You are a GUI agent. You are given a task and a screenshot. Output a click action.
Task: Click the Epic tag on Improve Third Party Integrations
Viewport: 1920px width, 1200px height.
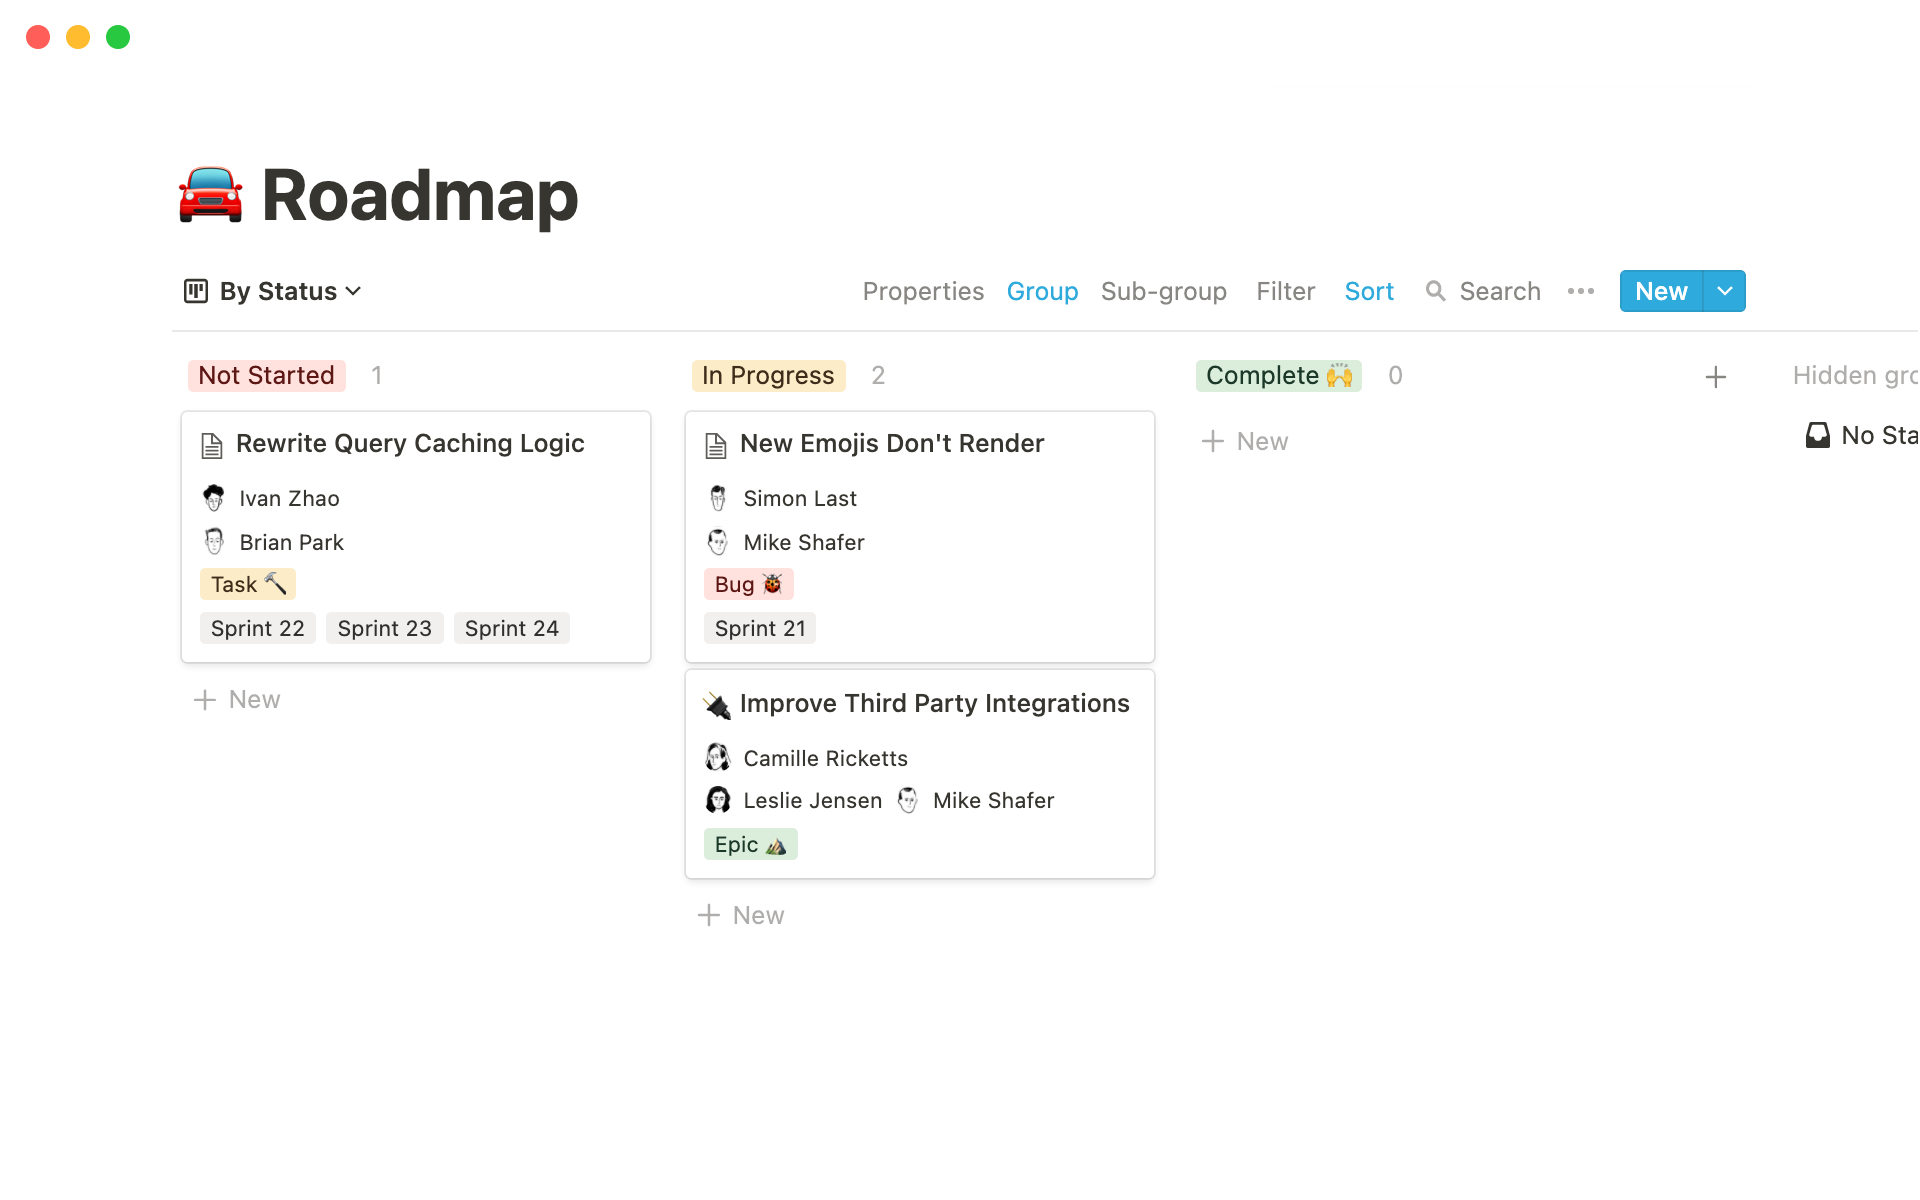tap(750, 844)
